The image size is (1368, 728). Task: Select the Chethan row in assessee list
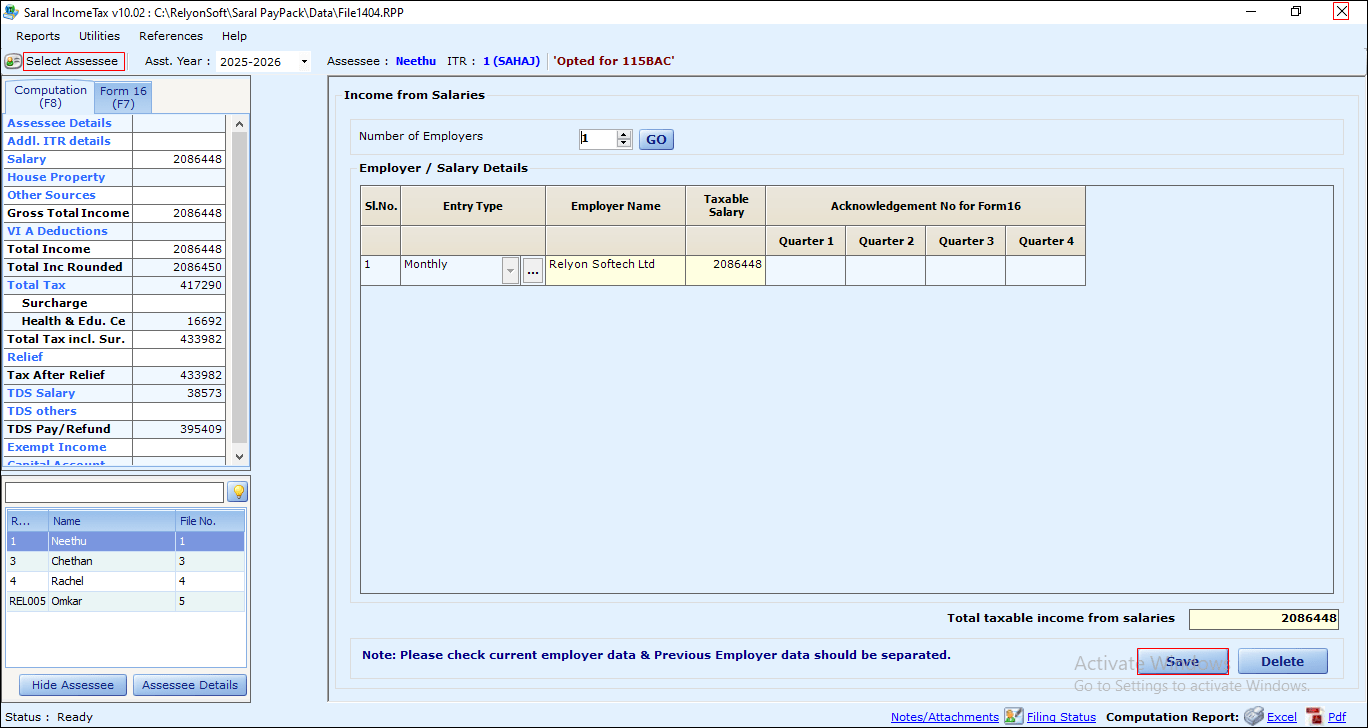pyautogui.click(x=126, y=561)
